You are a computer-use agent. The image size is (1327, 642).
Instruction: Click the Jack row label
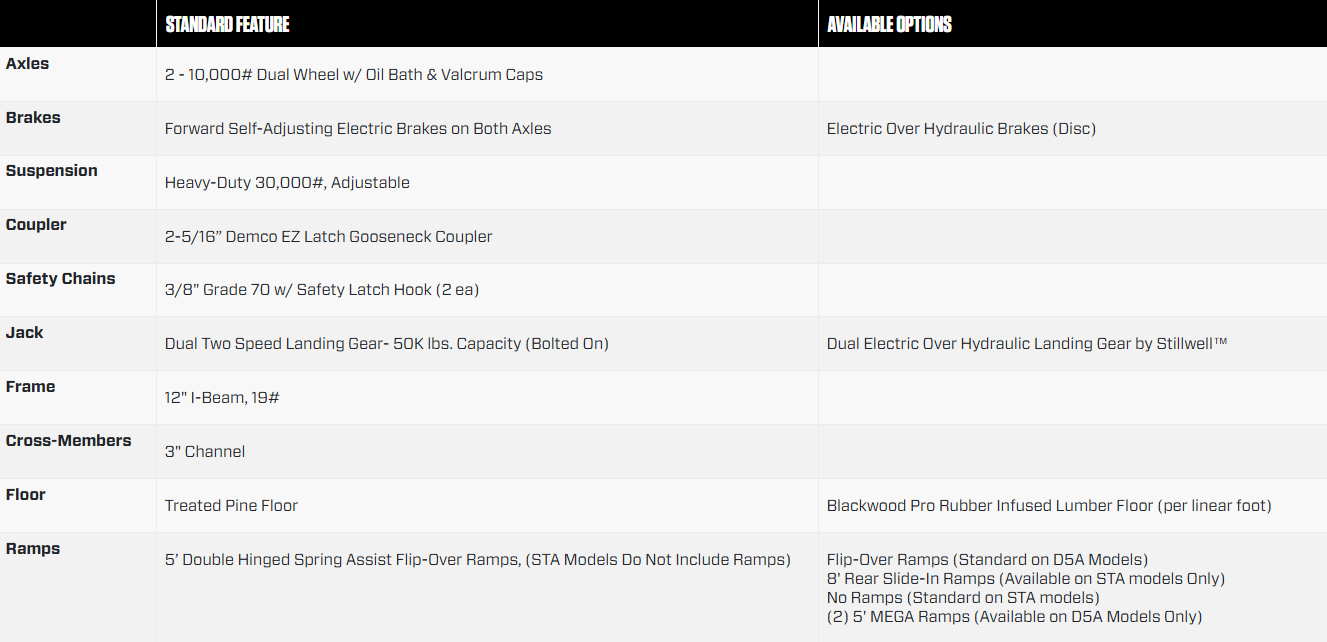[24, 333]
